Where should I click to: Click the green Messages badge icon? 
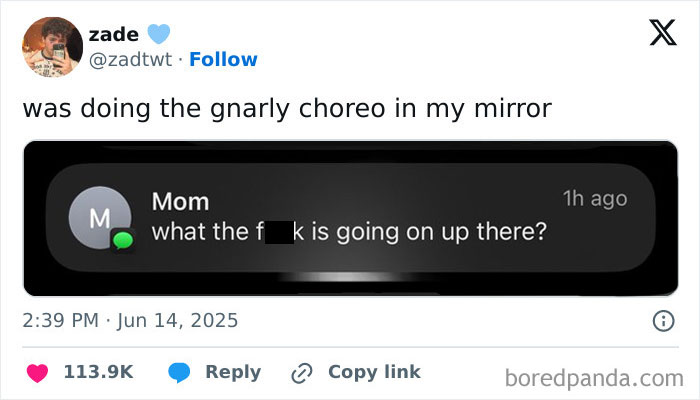(x=124, y=240)
